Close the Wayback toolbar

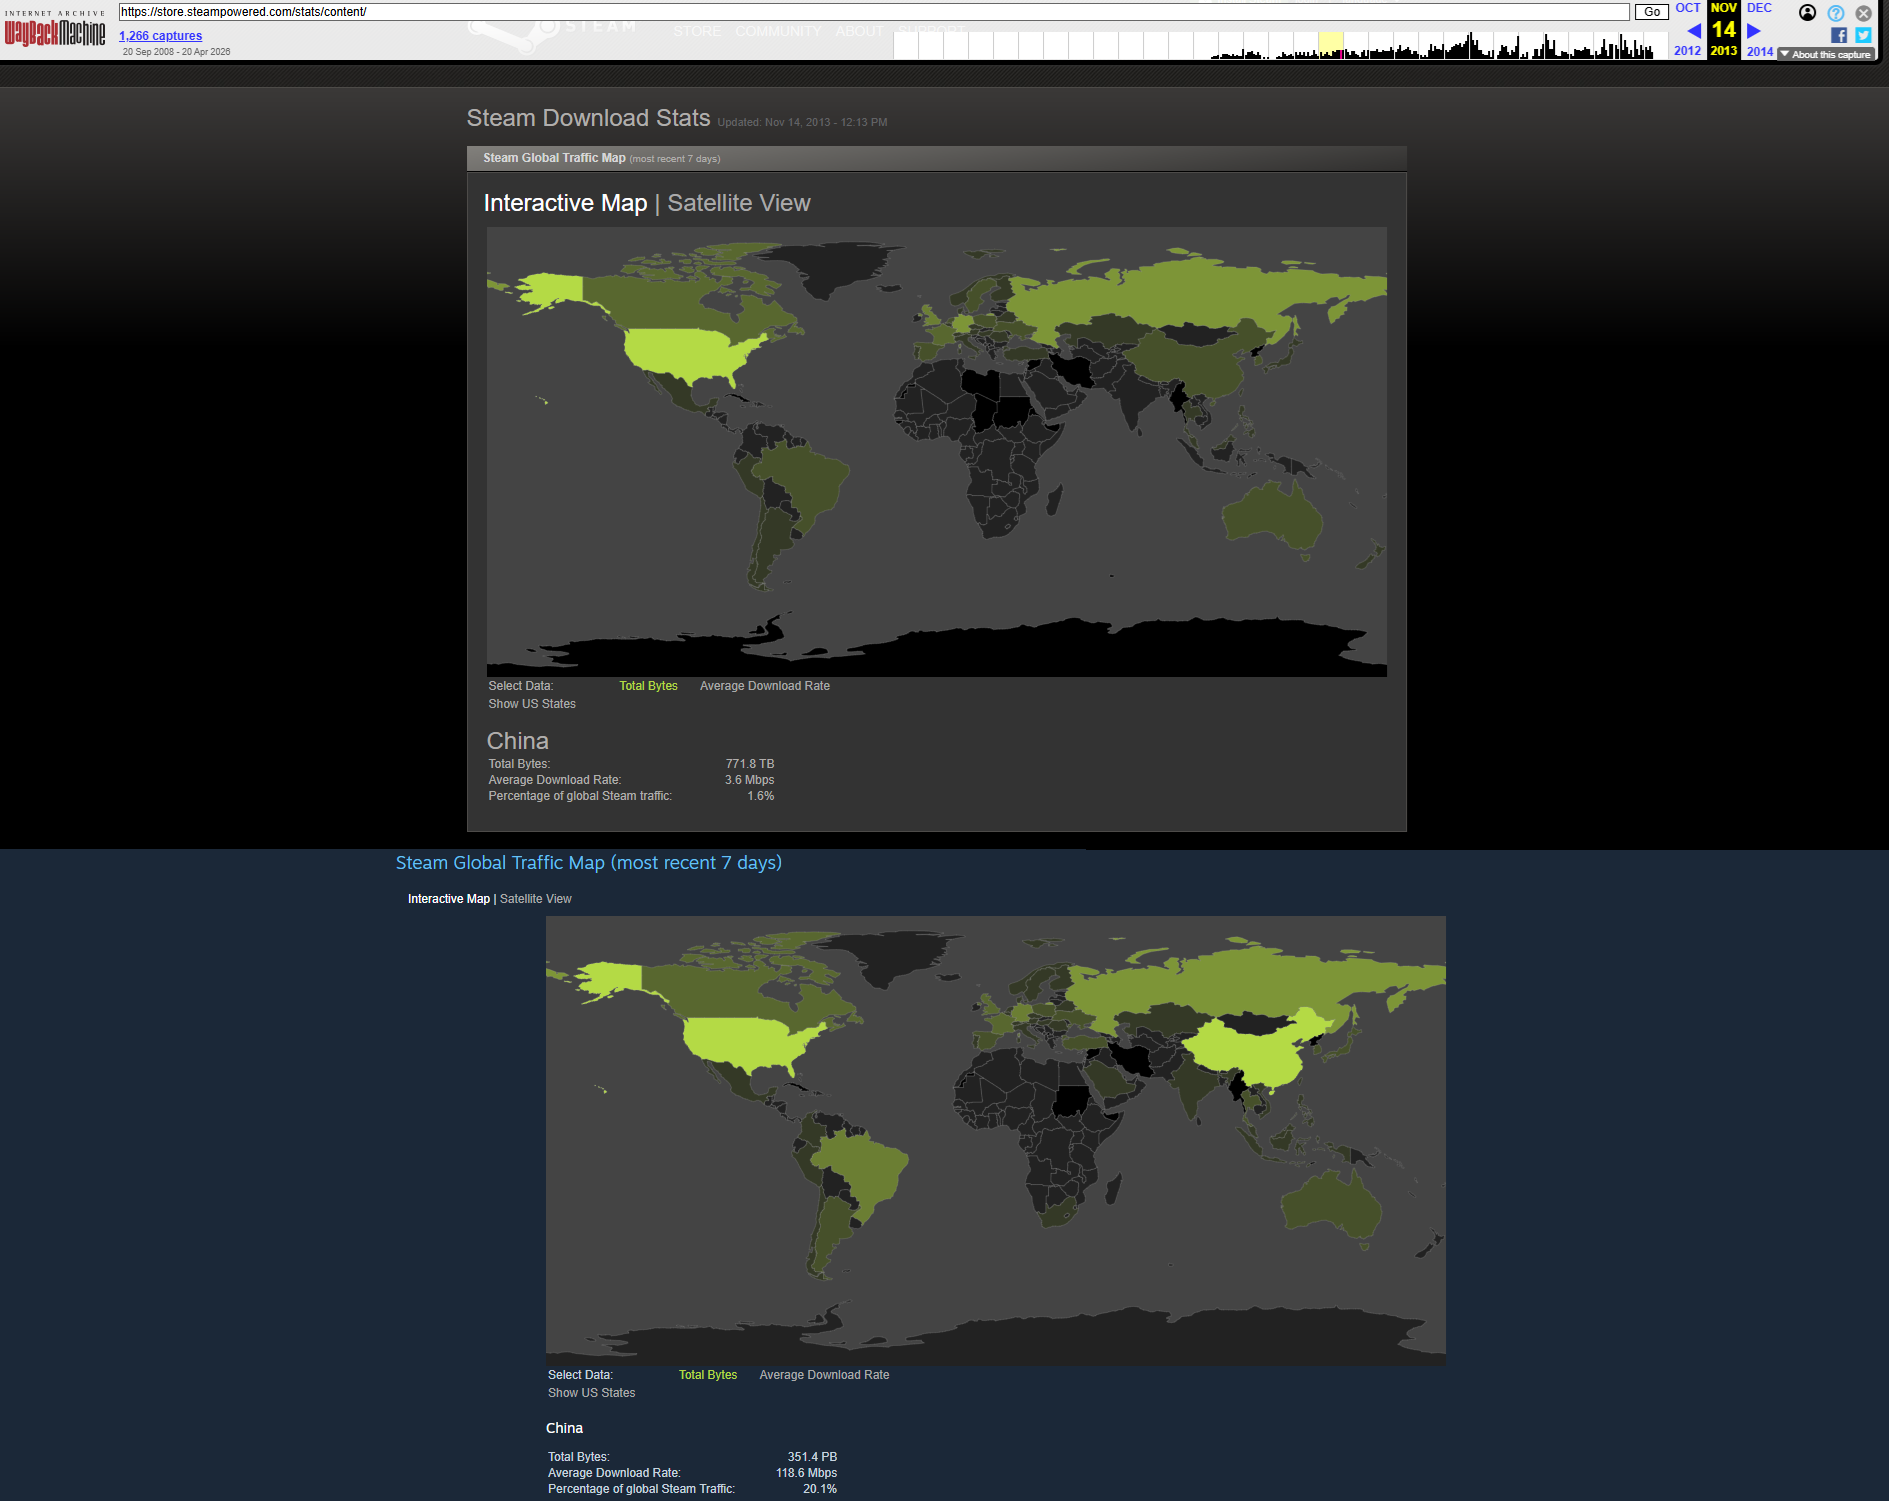pos(1864,13)
